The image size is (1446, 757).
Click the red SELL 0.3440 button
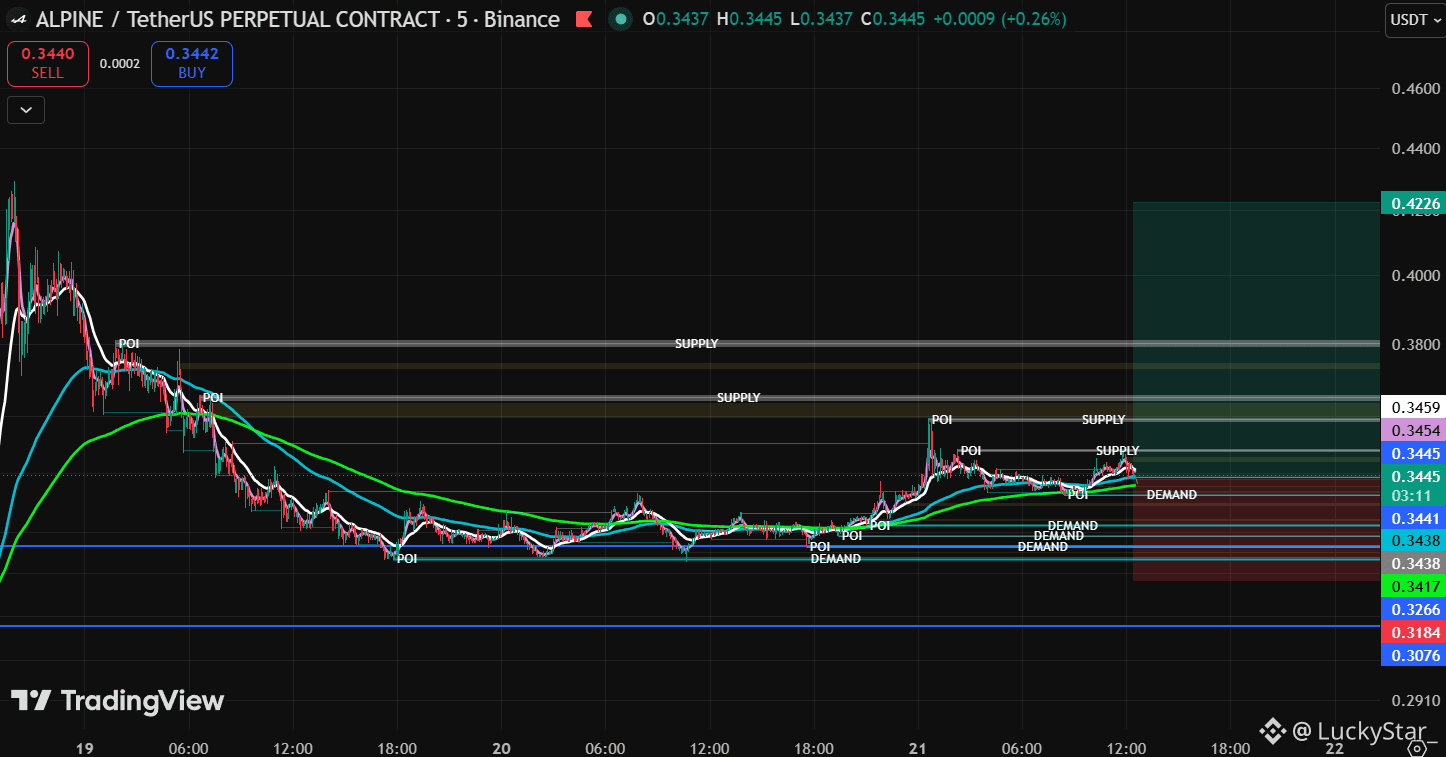coord(47,64)
